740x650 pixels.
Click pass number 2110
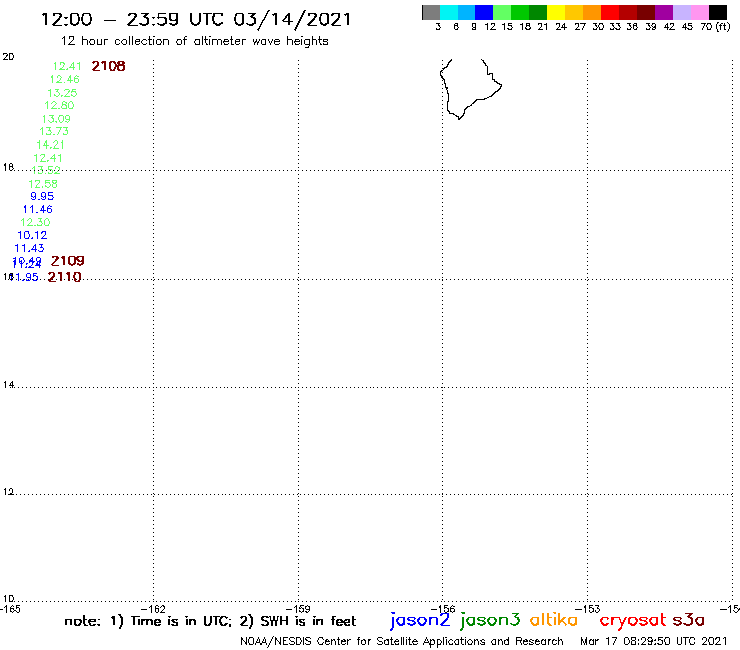[65, 277]
